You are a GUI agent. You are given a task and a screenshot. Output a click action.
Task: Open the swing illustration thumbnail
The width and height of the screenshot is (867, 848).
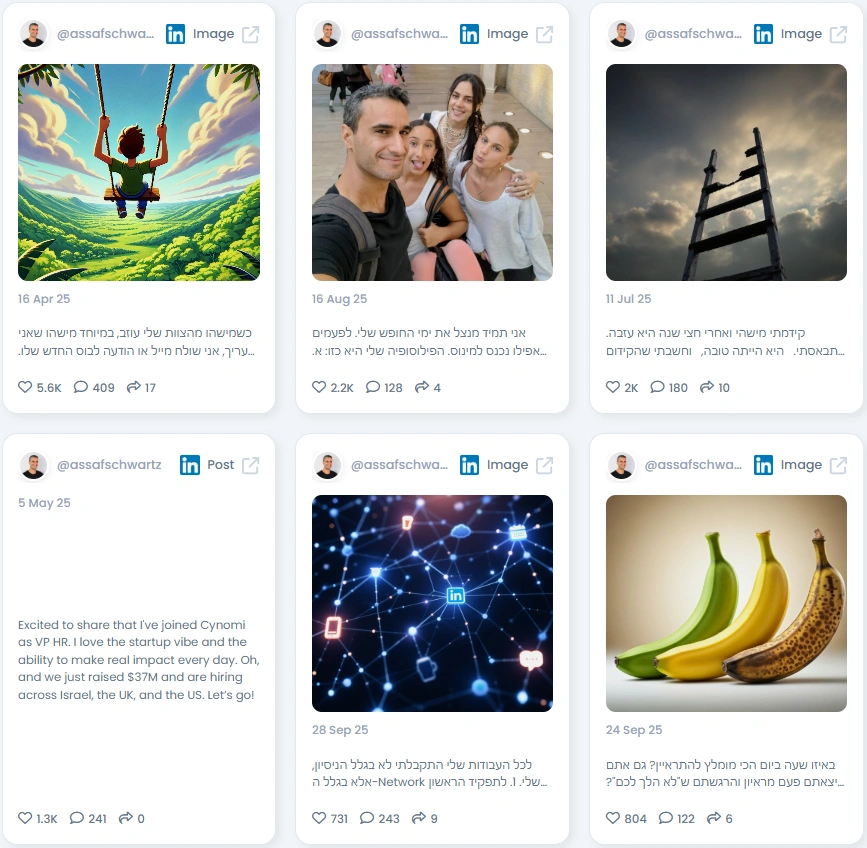[x=139, y=172]
